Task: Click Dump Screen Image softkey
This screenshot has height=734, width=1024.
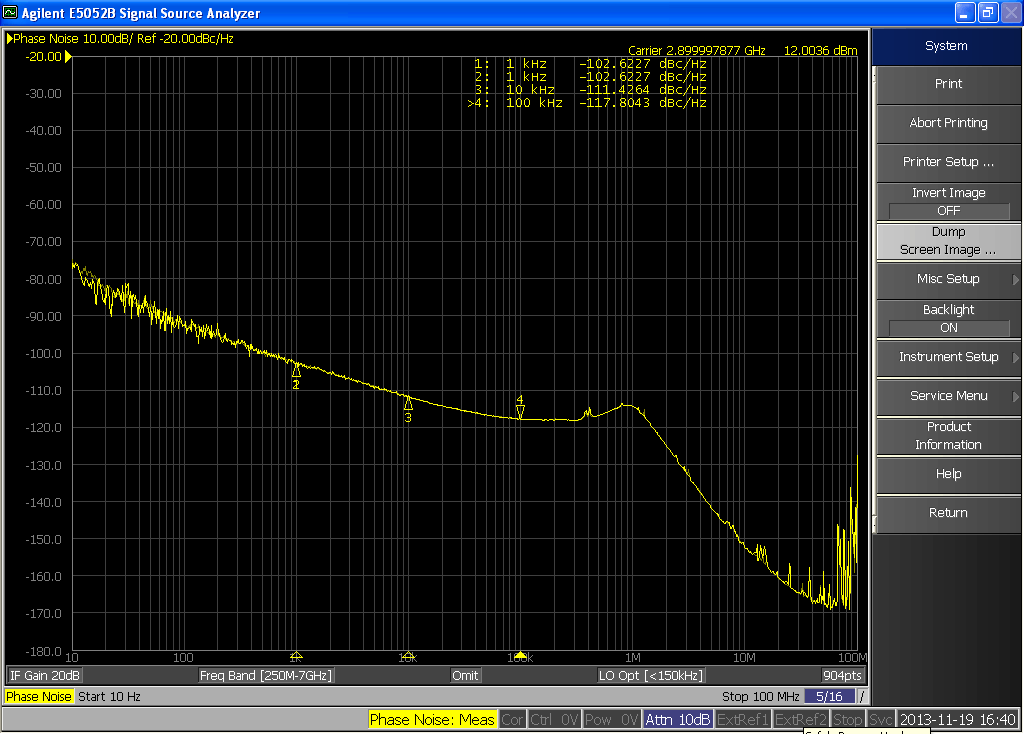Action: tap(948, 241)
